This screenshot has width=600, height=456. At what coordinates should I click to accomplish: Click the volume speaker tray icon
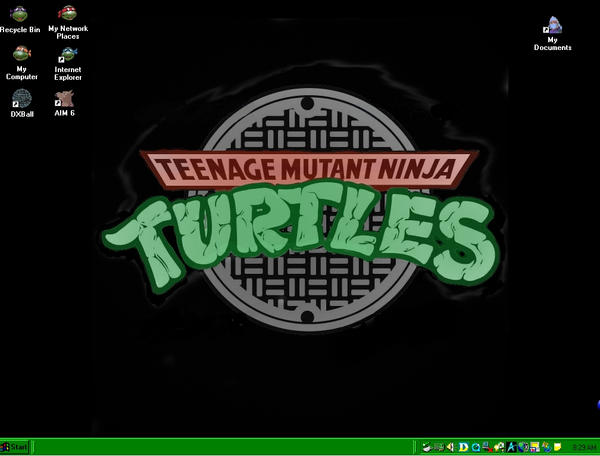[451, 447]
